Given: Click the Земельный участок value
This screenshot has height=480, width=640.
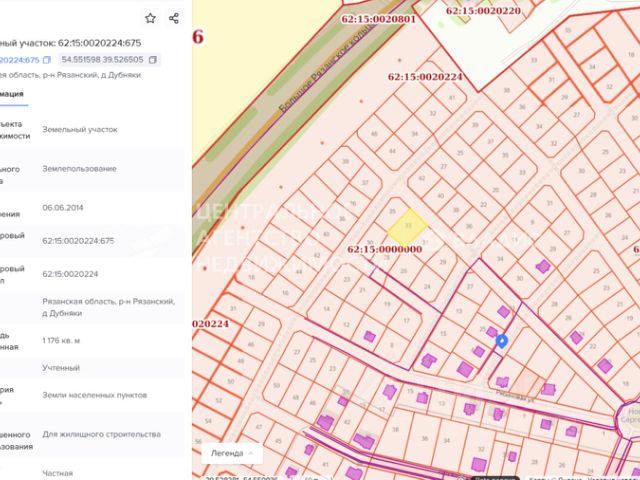Looking at the screenshot, I should click(80, 129).
